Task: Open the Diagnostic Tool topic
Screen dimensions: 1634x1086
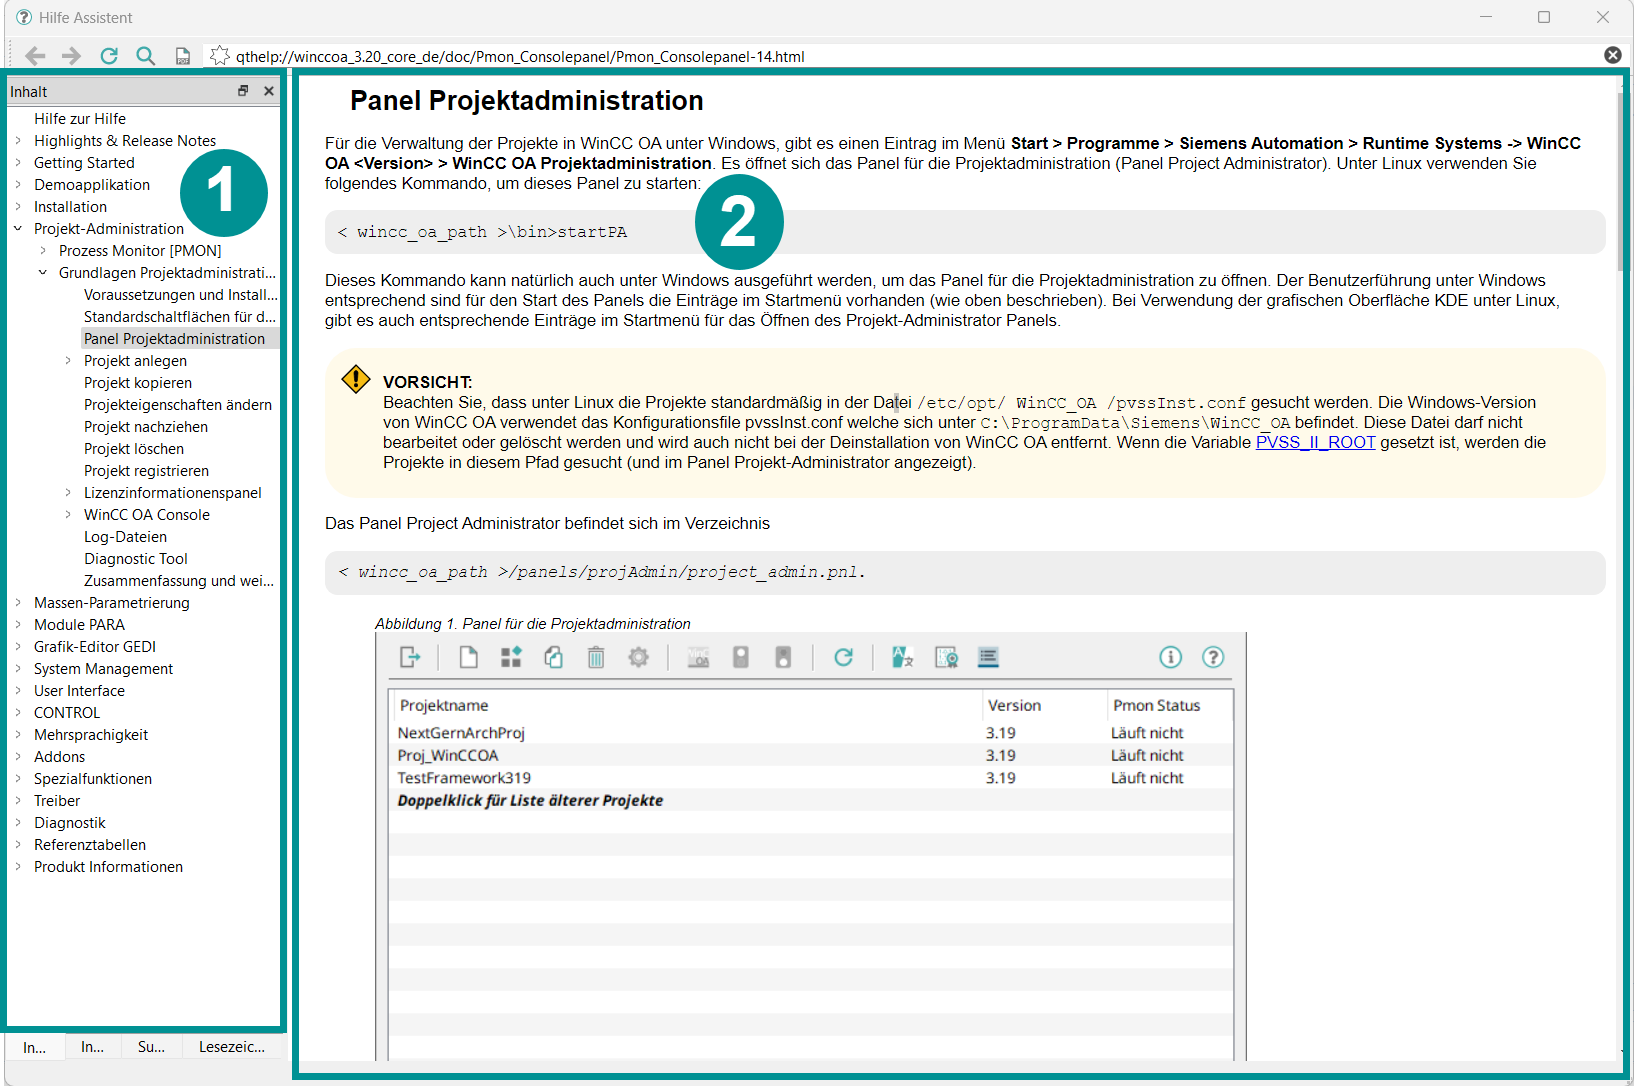Action: 136,559
